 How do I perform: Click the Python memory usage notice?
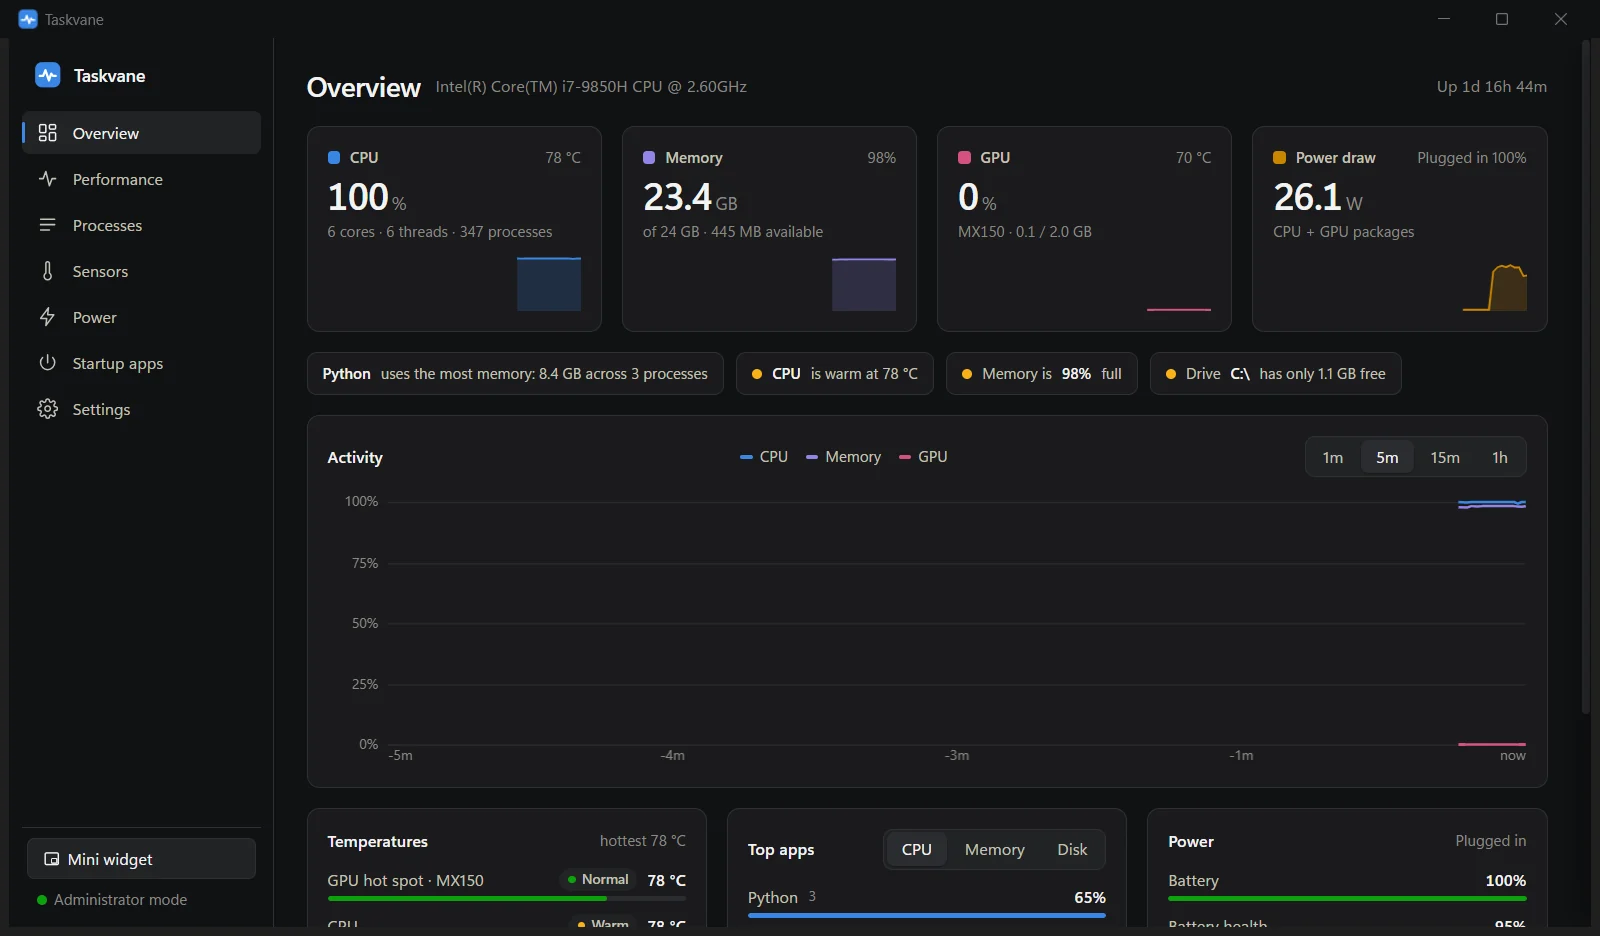(x=515, y=374)
